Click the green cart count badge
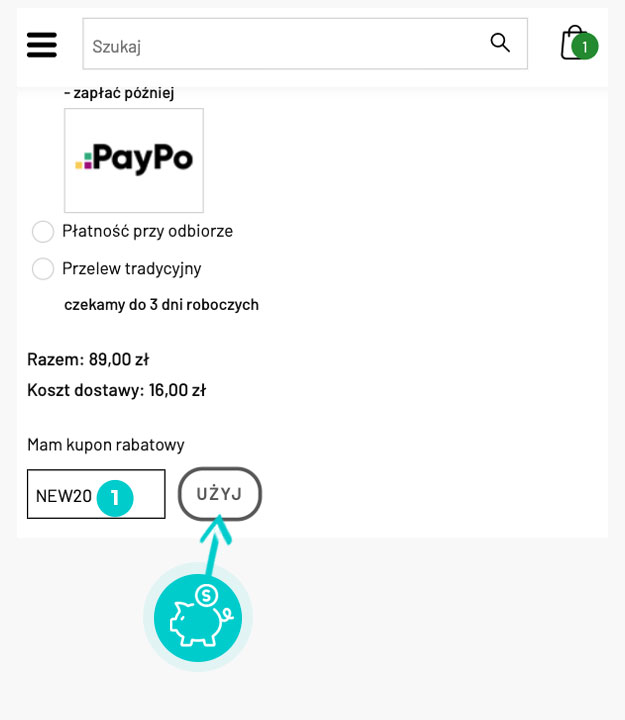The width and height of the screenshot is (625, 720). coord(585,46)
